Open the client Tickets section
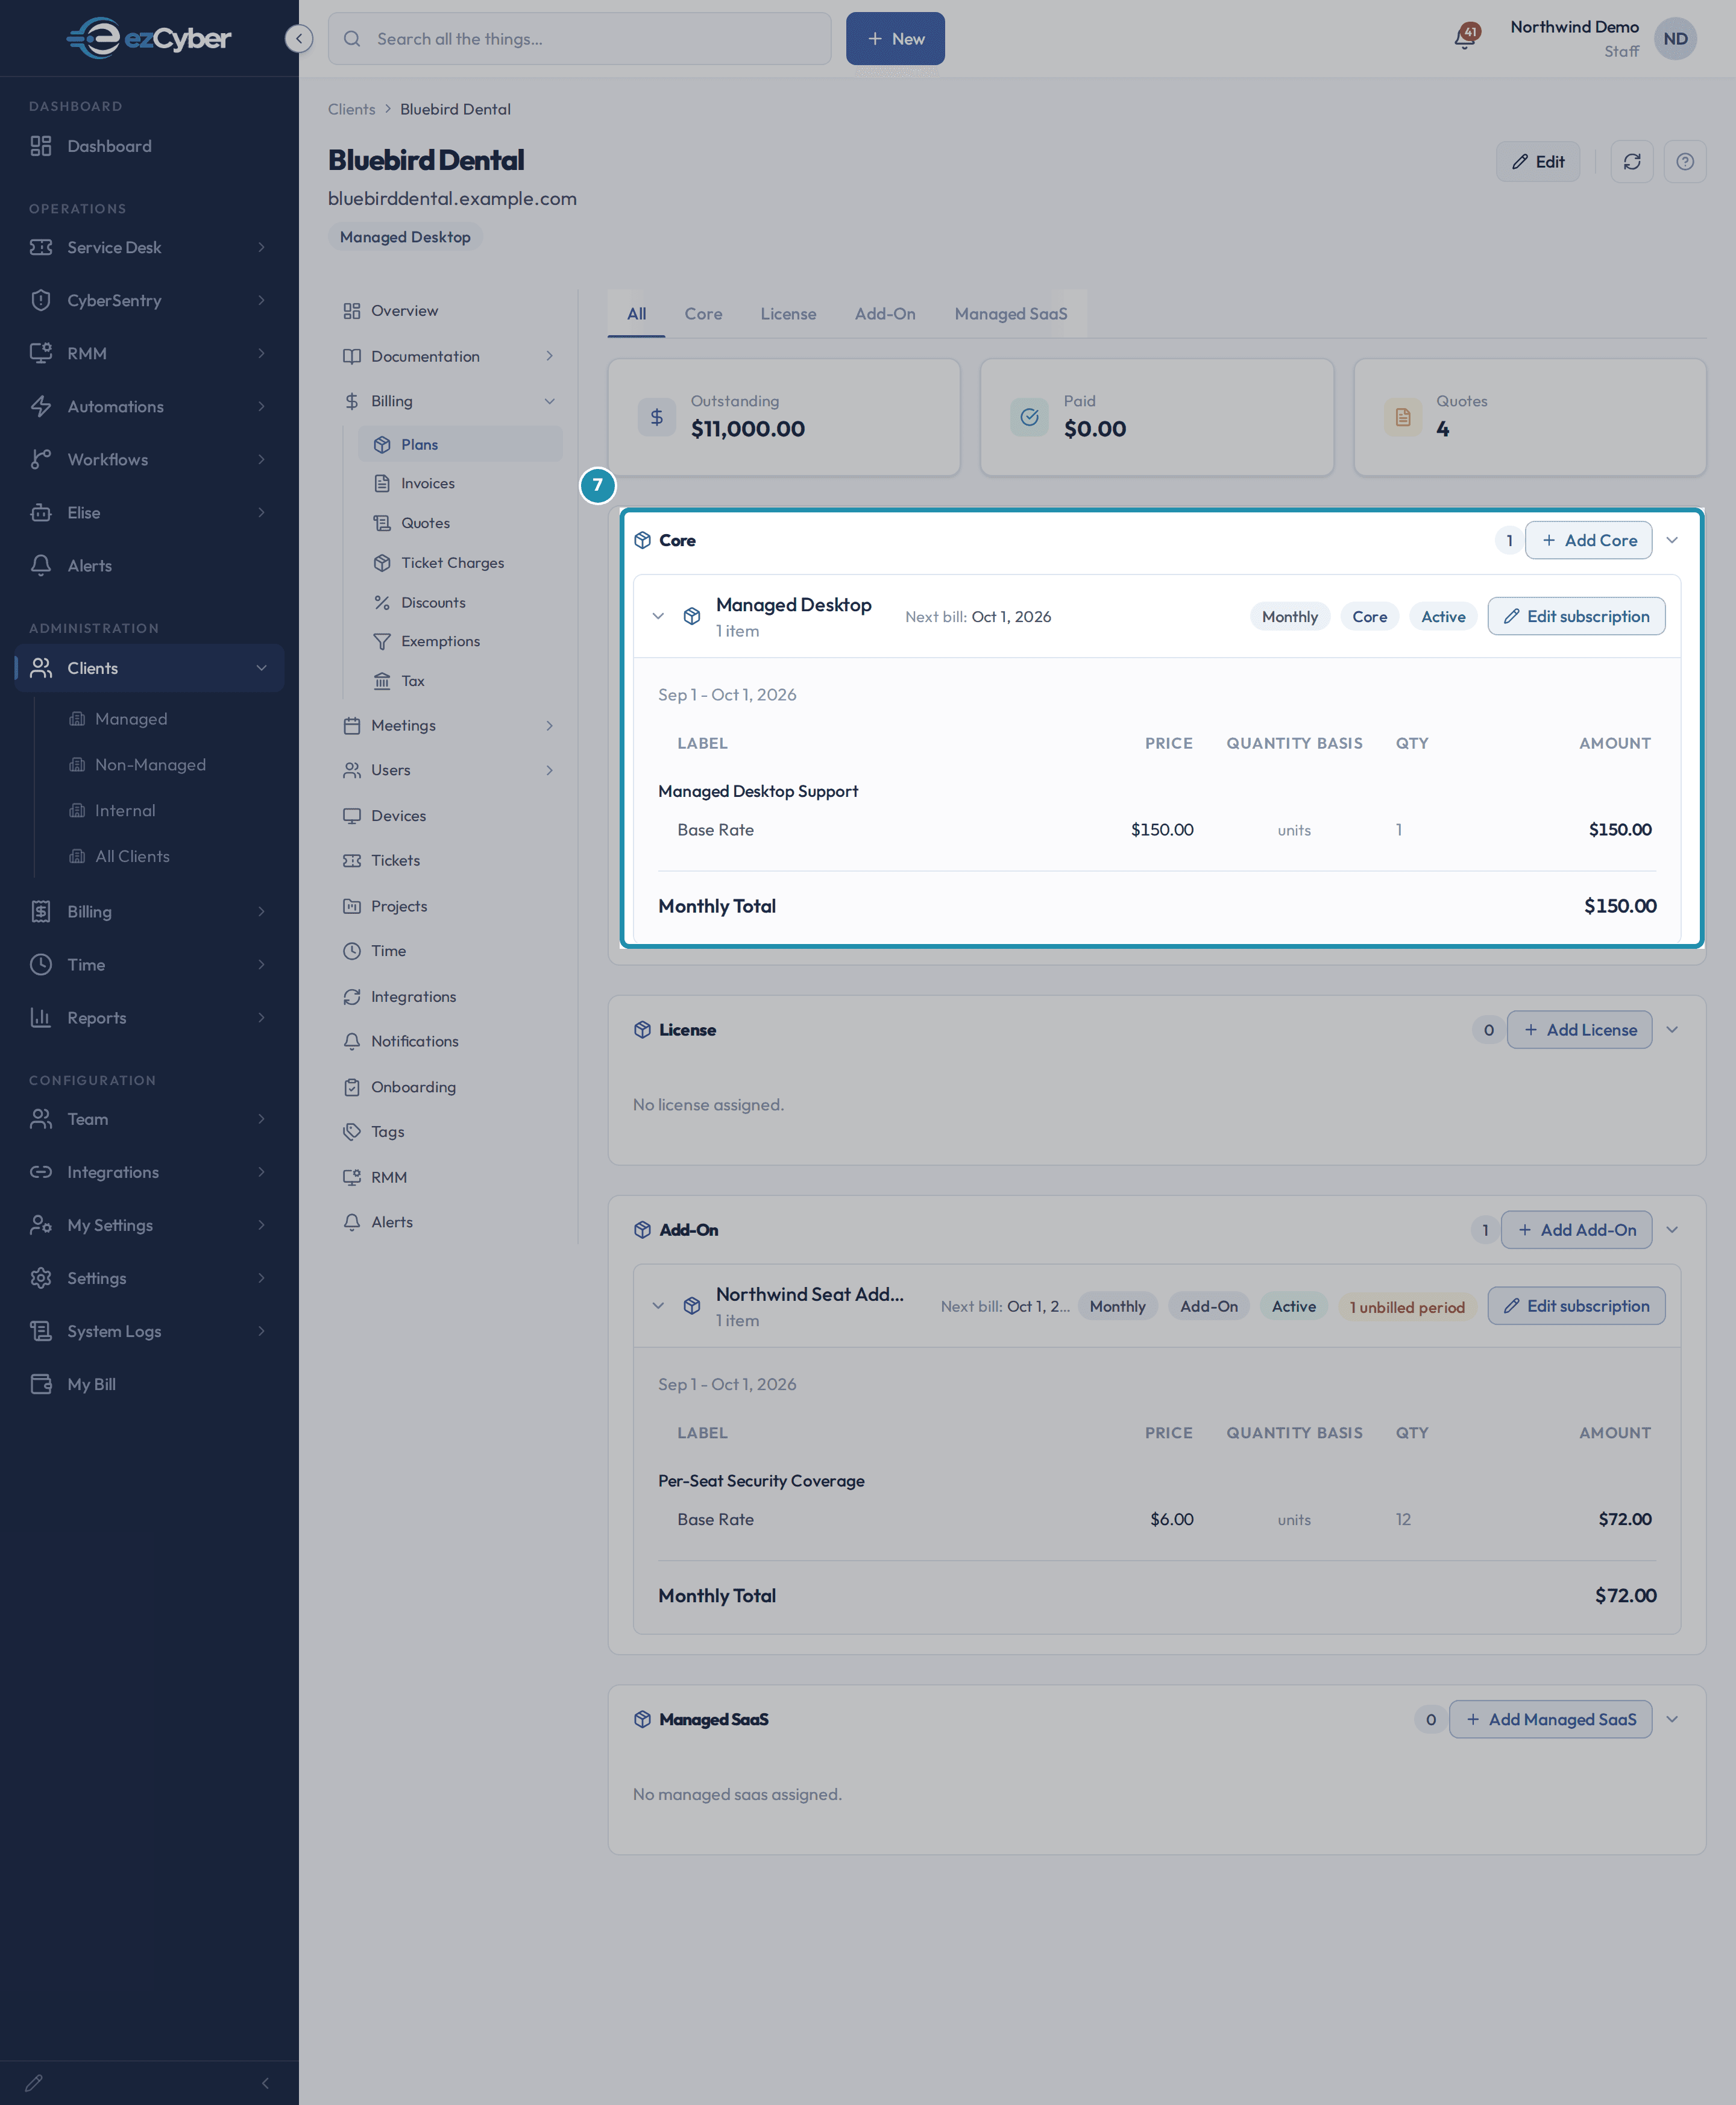This screenshot has height=2105, width=1736. (448, 860)
